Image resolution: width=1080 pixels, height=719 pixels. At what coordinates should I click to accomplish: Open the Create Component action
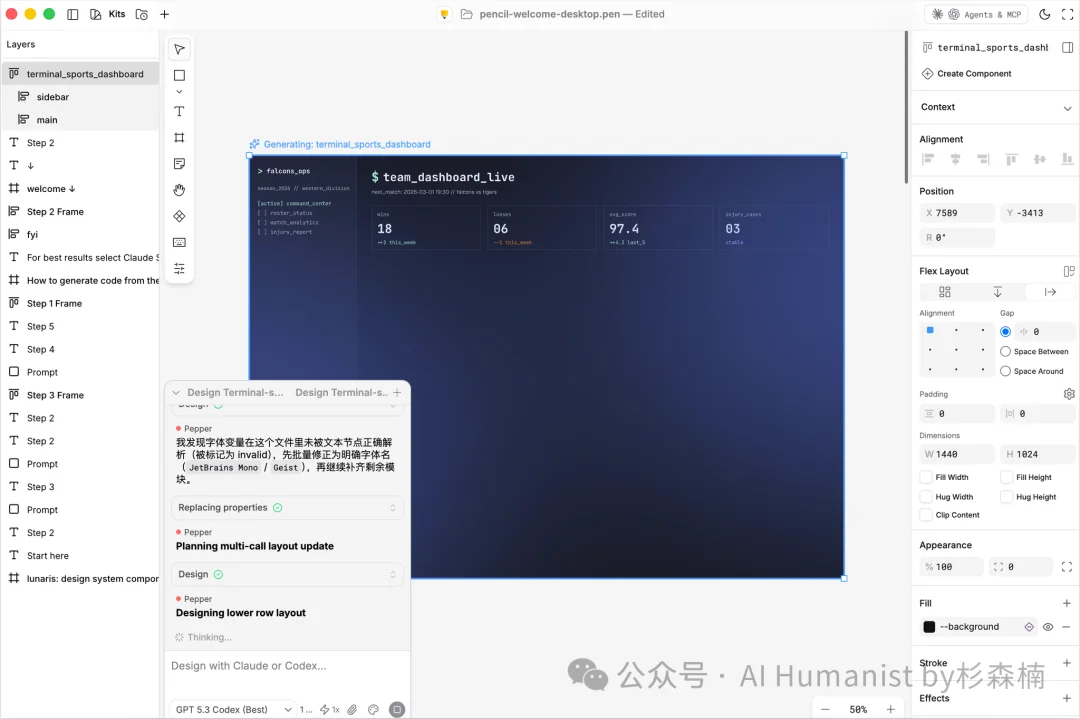(x=966, y=73)
